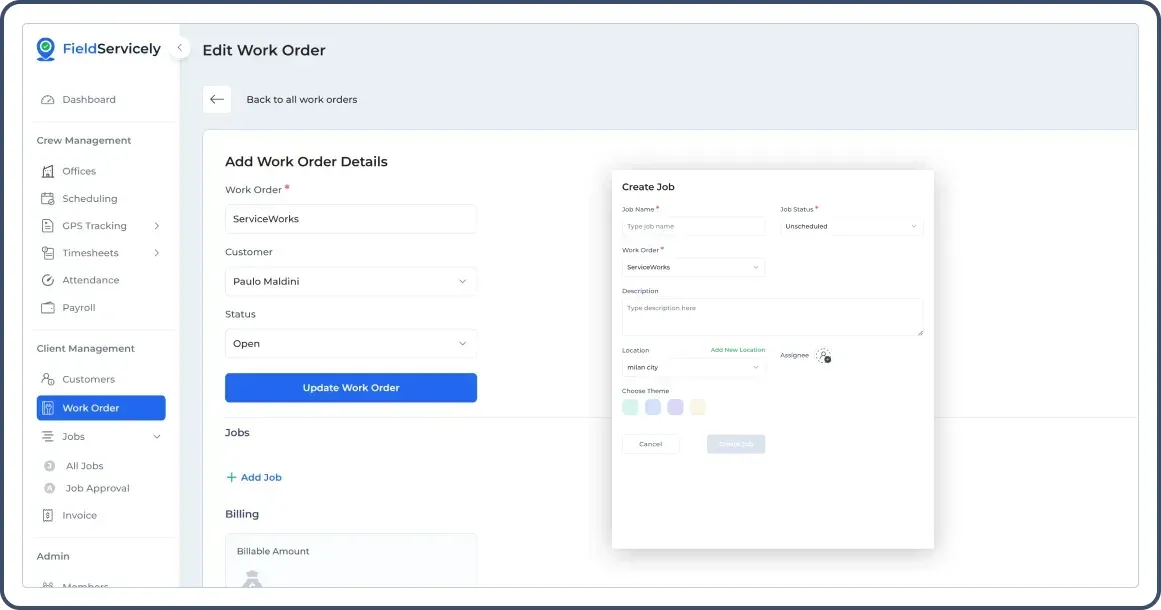Select All Jobs under the Jobs section
The width and height of the screenshot is (1161, 610).
(x=86, y=465)
